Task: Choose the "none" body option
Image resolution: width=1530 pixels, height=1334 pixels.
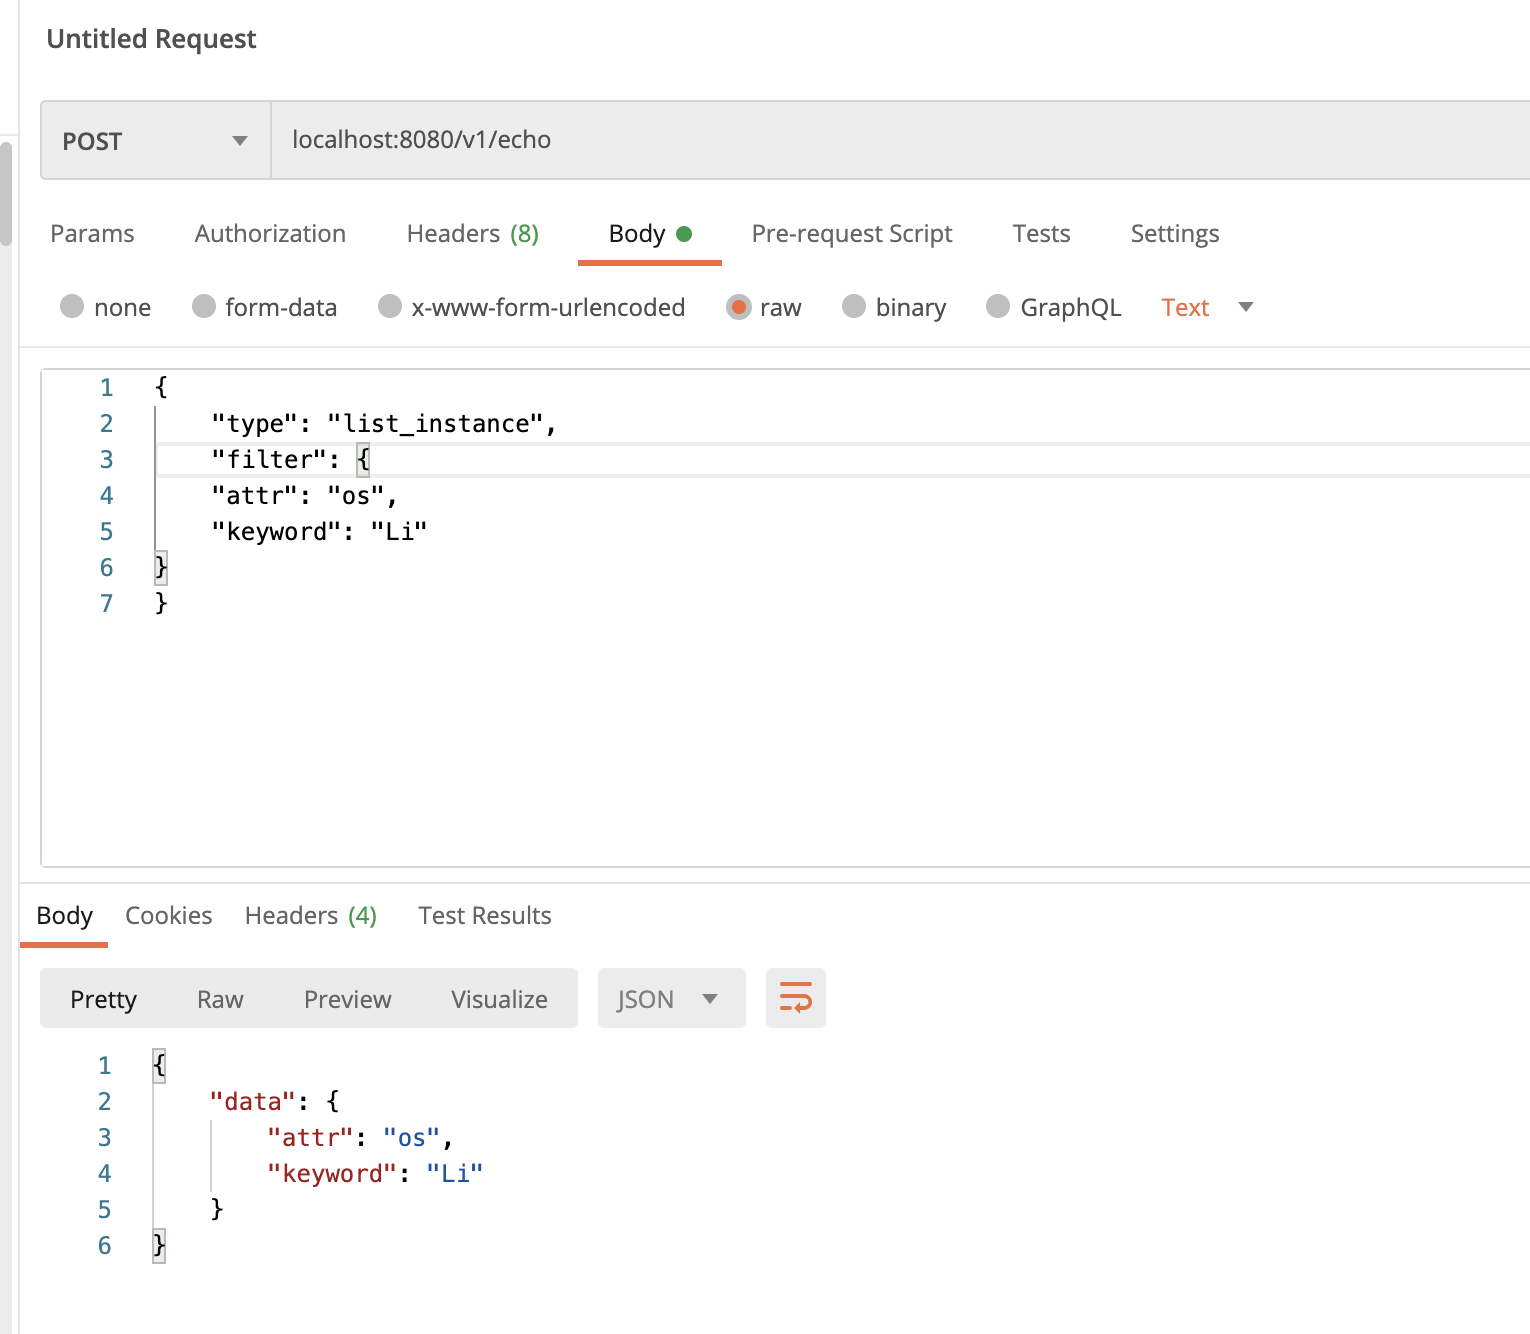Action: click(x=106, y=307)
